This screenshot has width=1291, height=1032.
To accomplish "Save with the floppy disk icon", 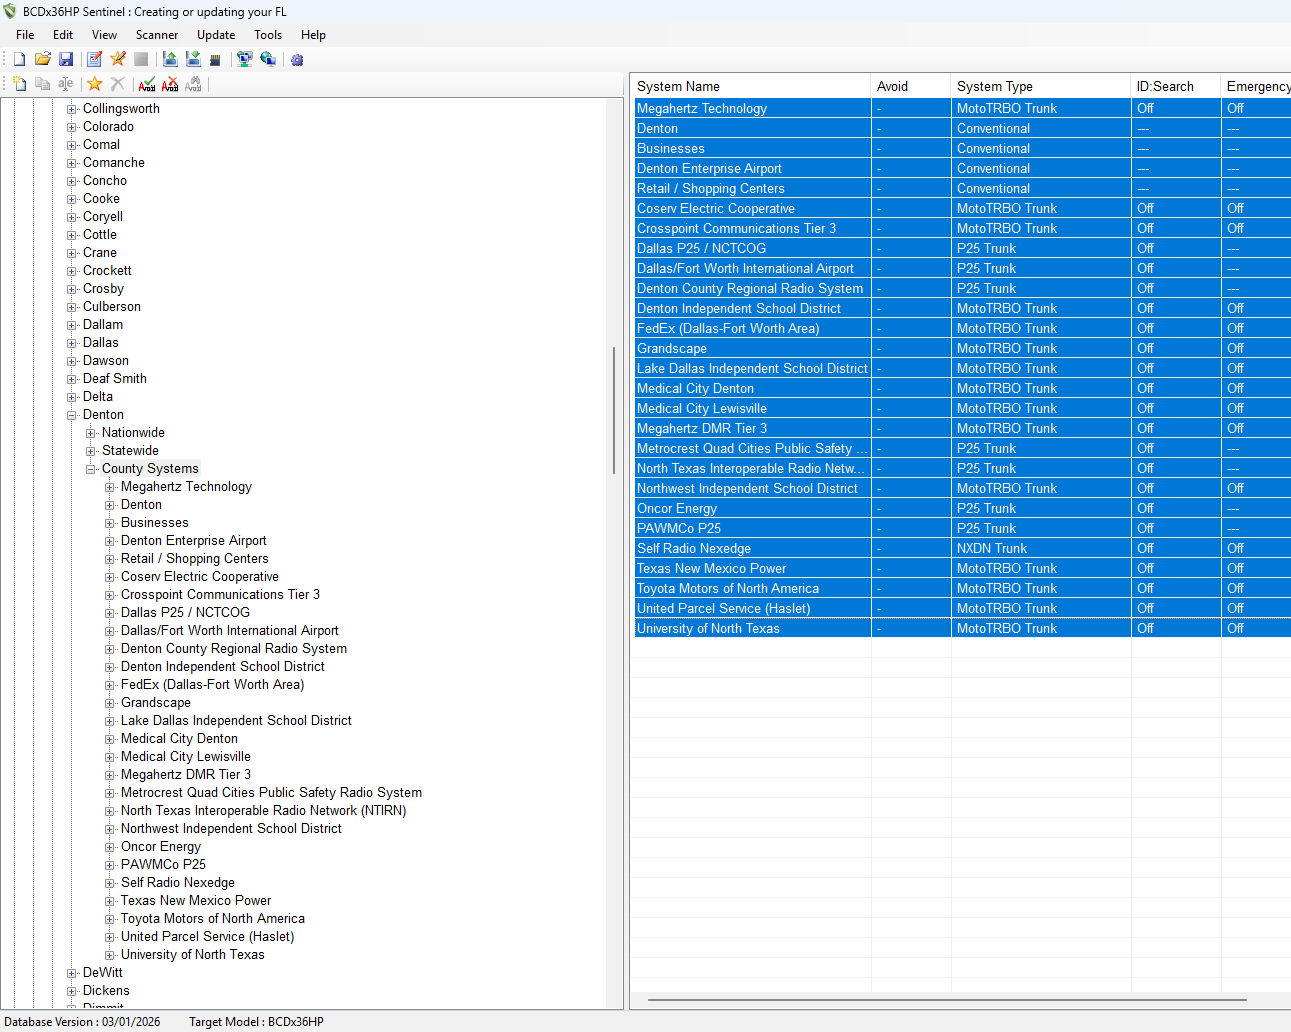I will [66, 60].
